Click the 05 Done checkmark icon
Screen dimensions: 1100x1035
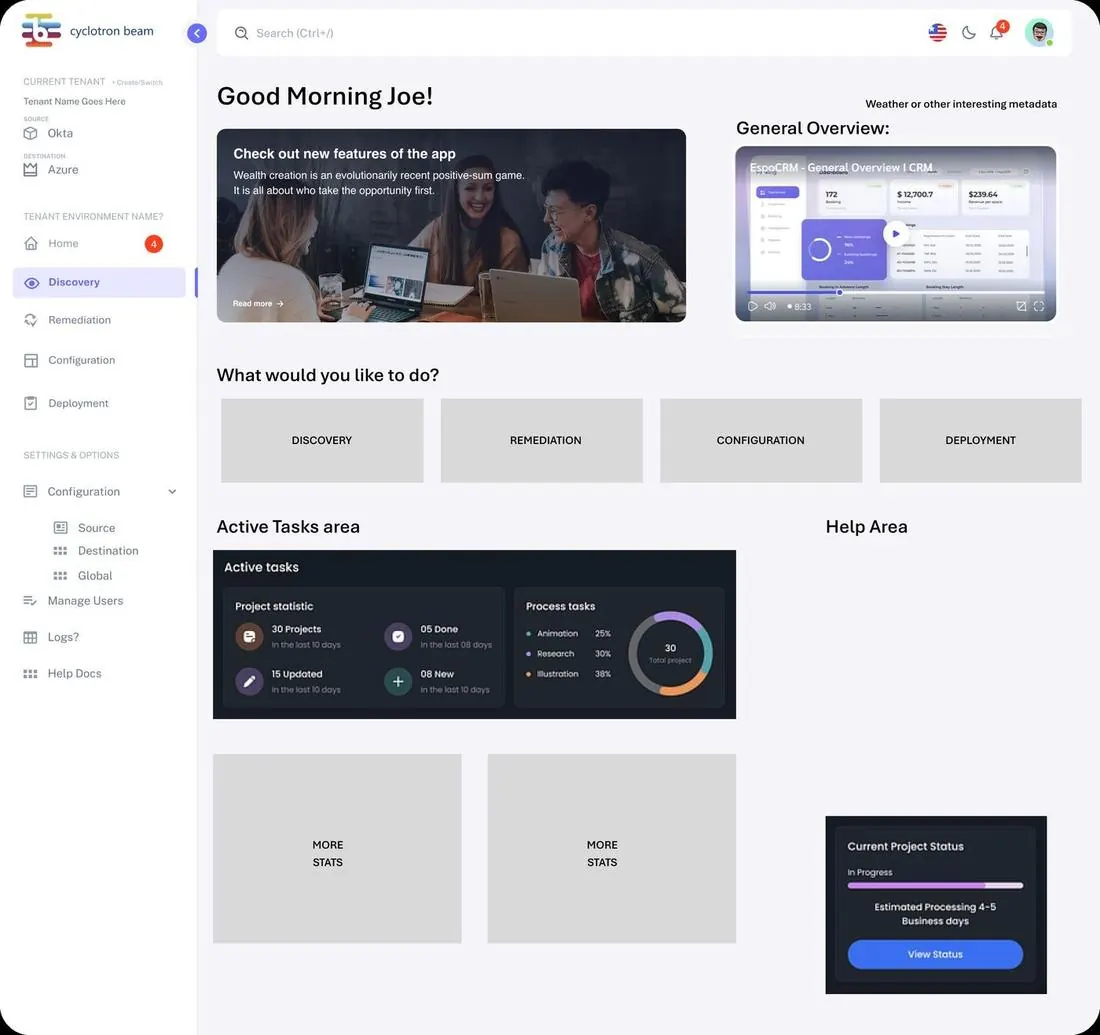(398, 636)
